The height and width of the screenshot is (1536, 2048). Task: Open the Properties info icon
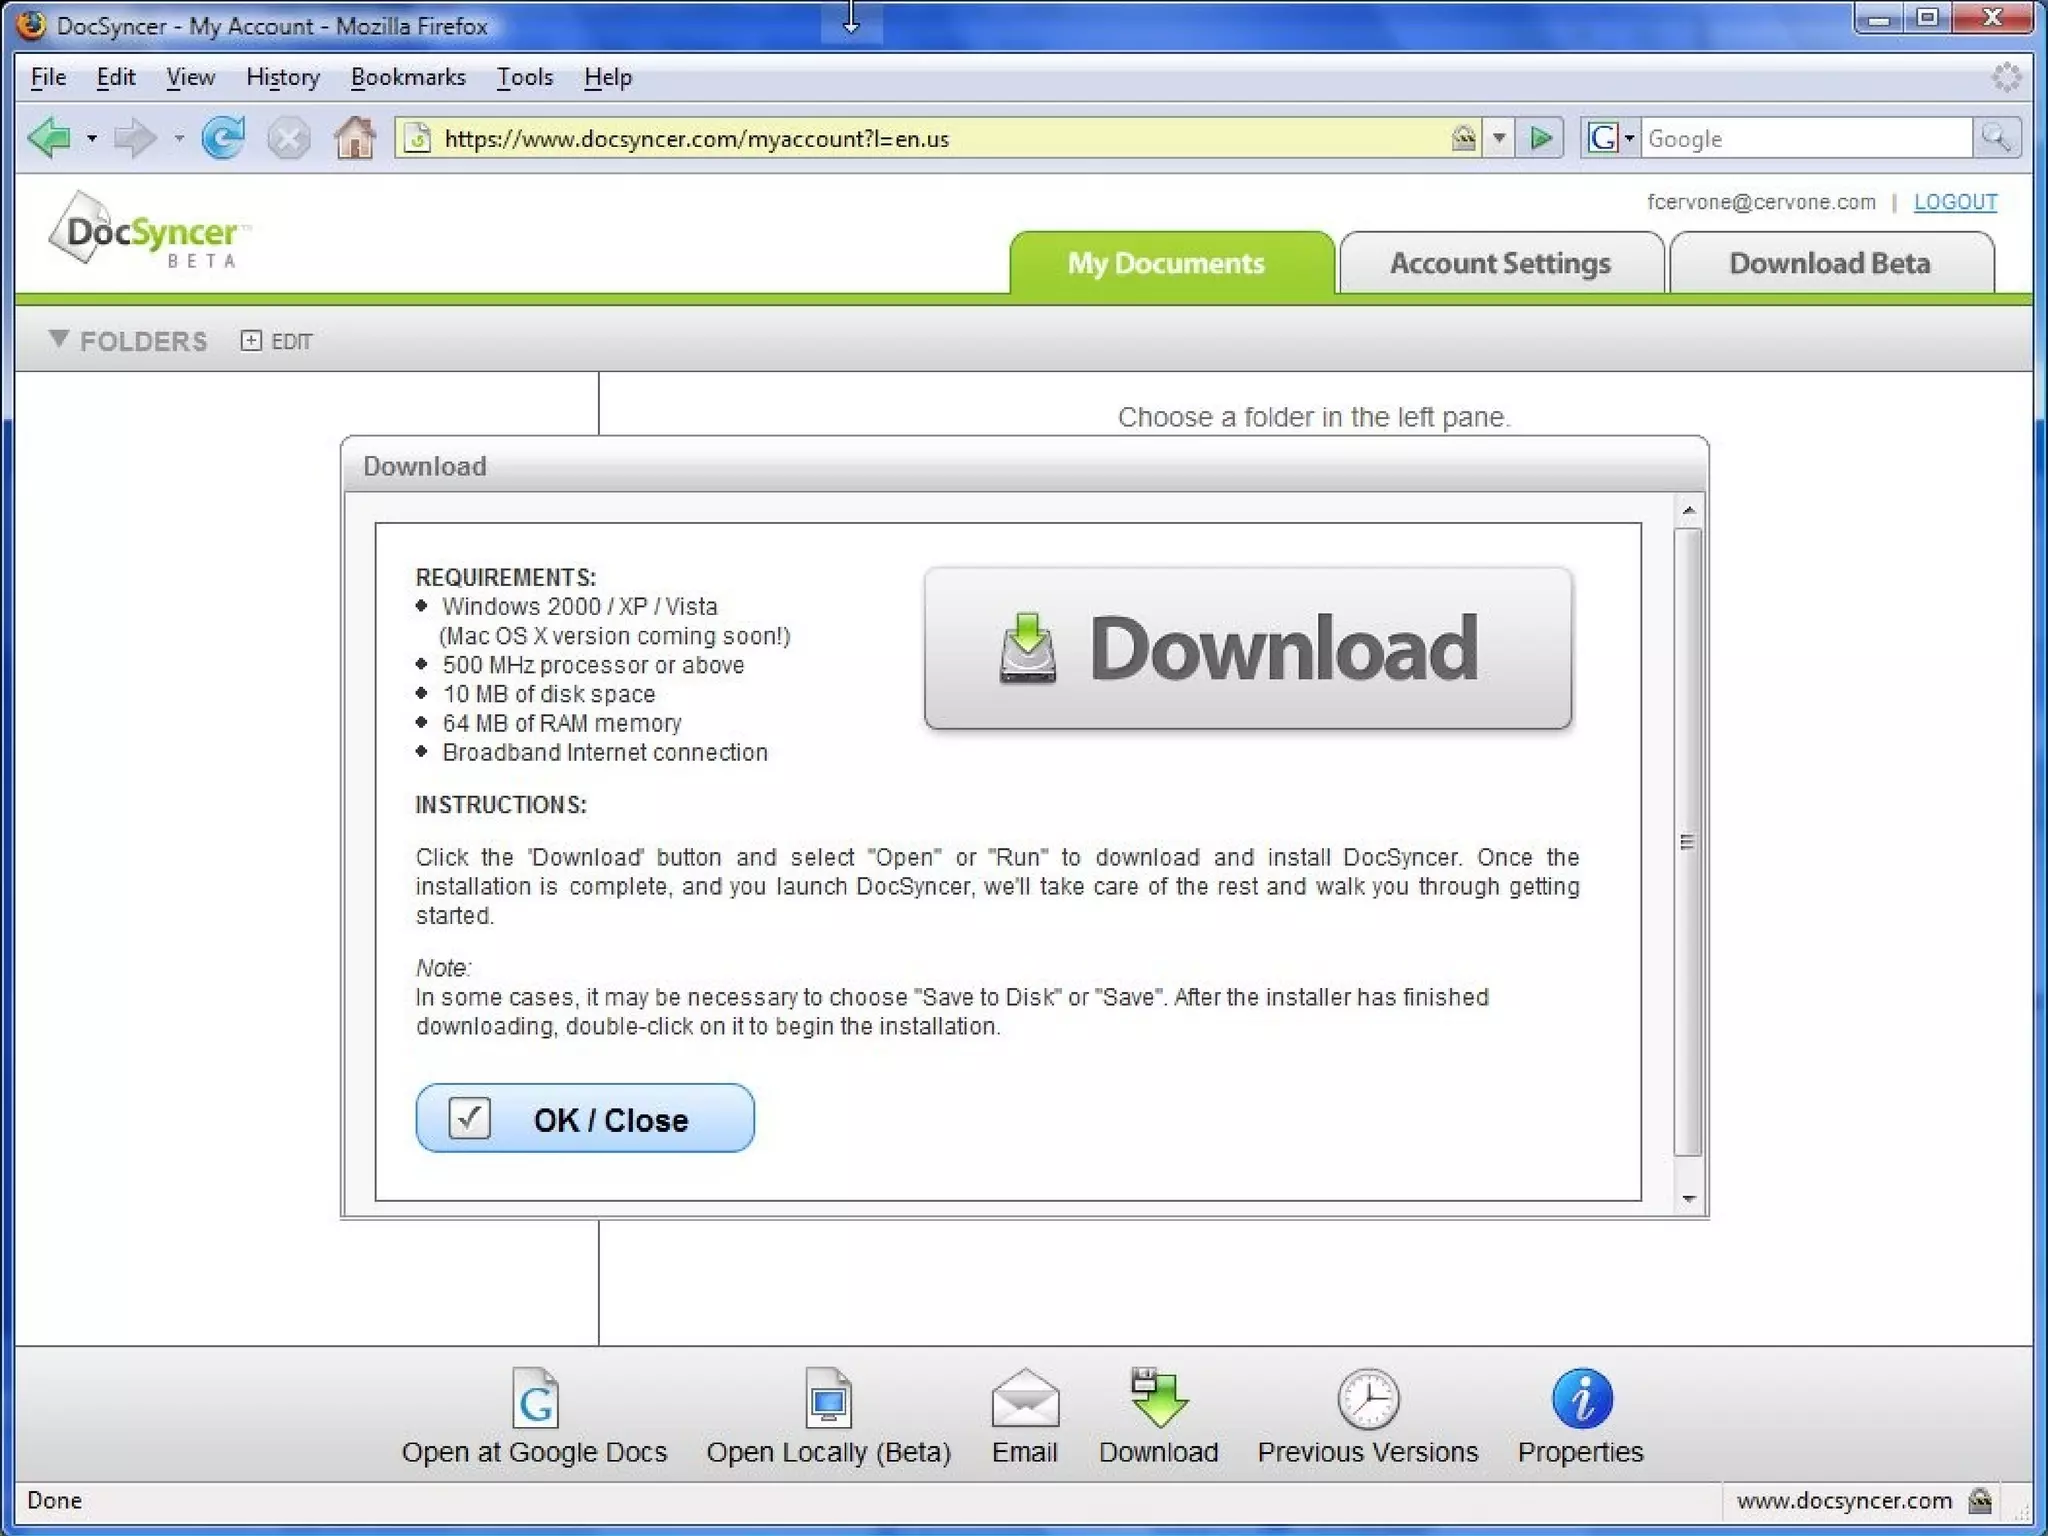pyautogui.click(x=1581, y=1398)
